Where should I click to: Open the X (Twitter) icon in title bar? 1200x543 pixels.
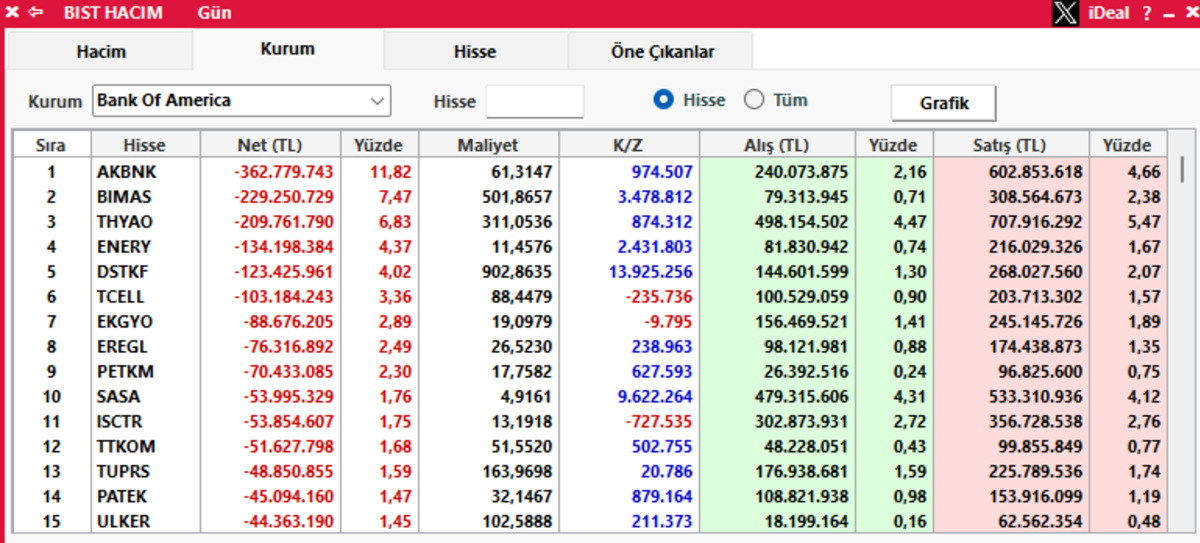point(1066,13)
